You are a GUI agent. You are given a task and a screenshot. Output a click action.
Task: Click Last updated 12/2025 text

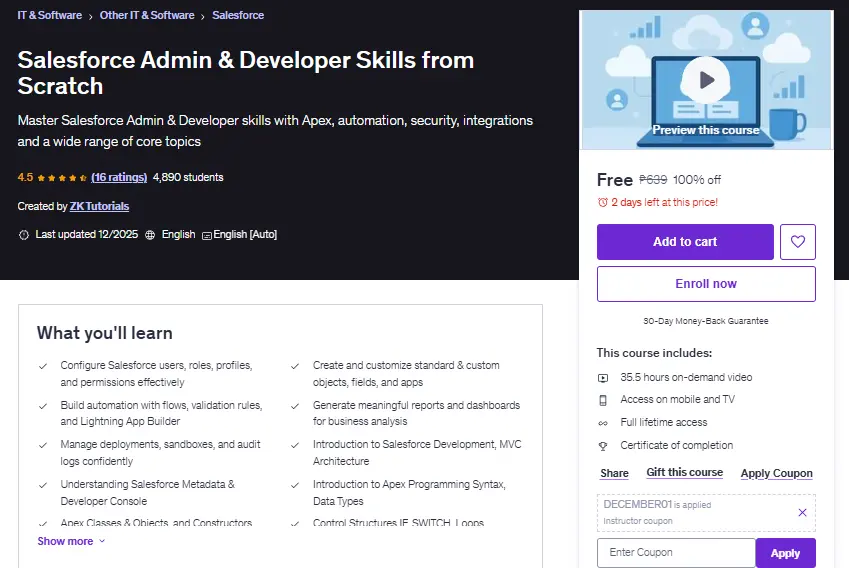point(87,234)
